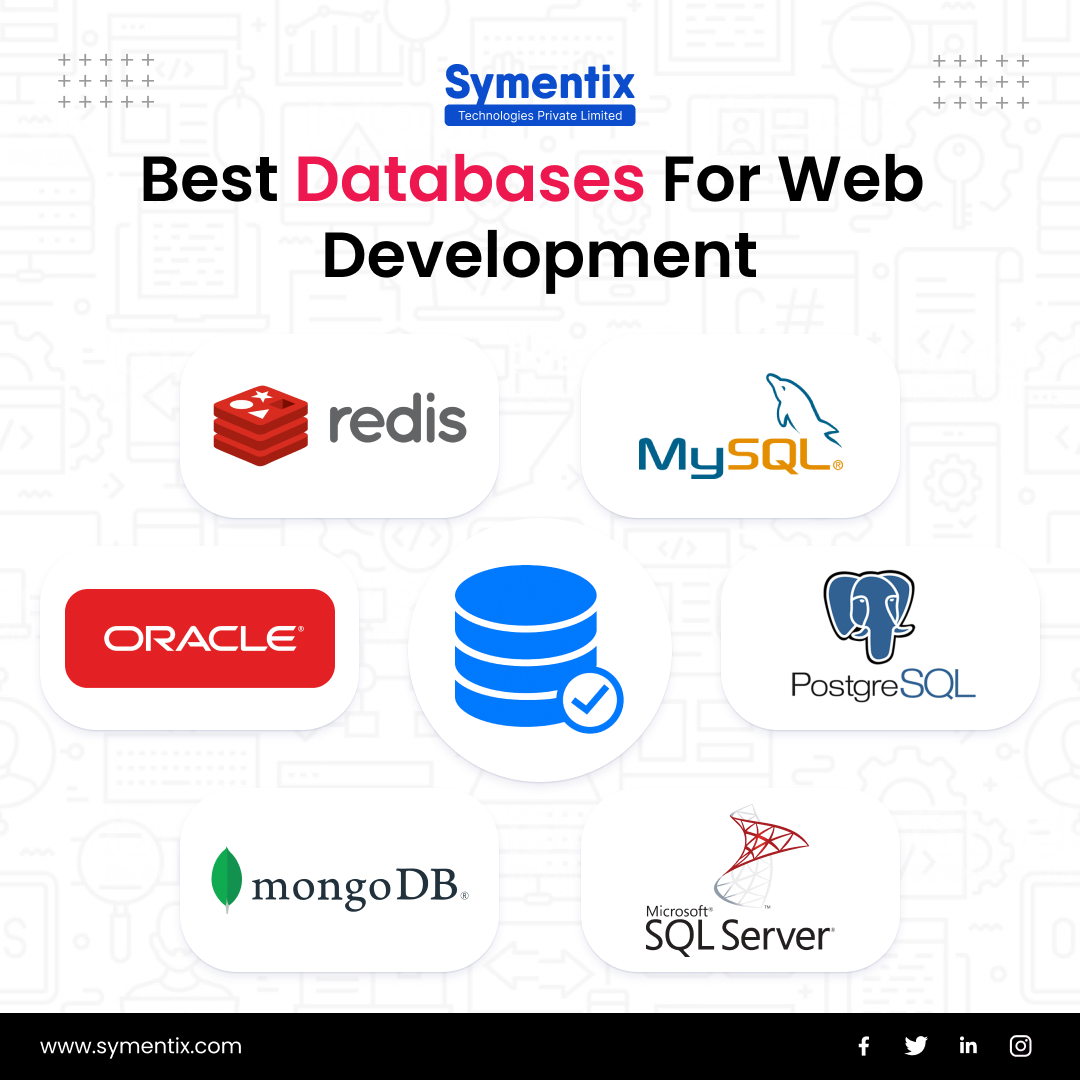Image resolution: width=1080 pixels, height=1080 pixels.
Task: Open the Twitter bird icon in the footer
Action: coord(915,1046)
